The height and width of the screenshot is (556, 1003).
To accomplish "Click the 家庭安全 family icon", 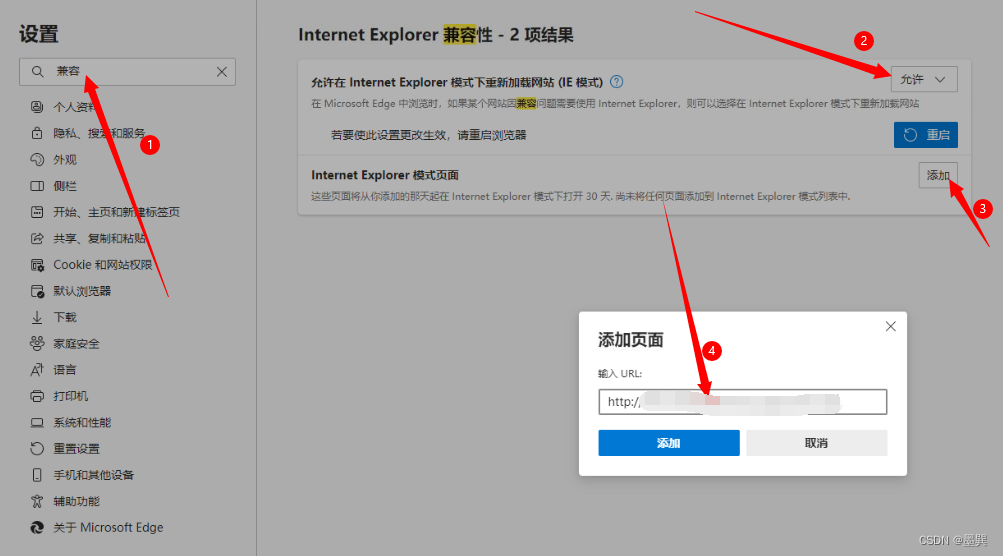I will click(37, 344).
